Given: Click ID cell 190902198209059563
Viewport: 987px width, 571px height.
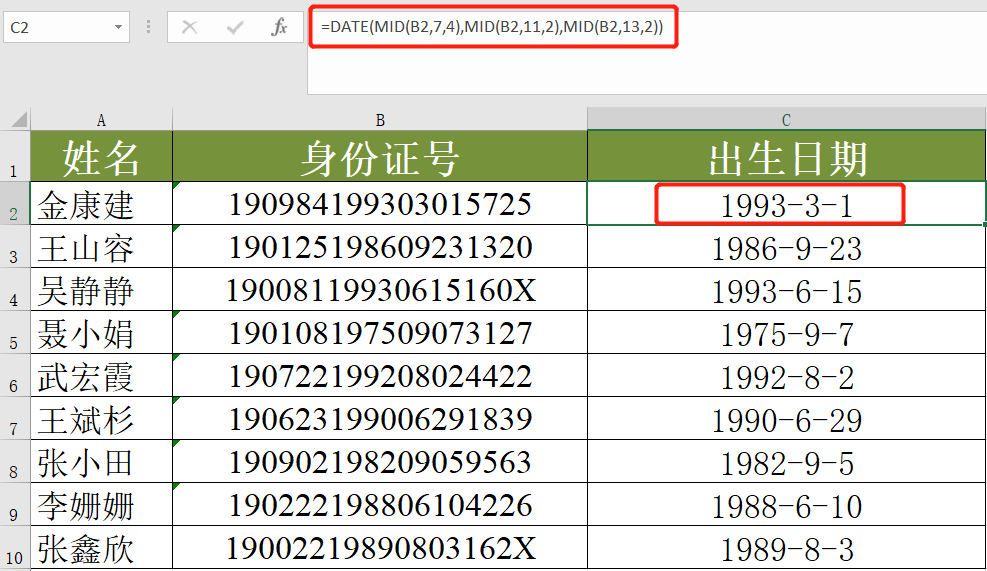Looking at the screenshot, I should [x=380, y=461].
